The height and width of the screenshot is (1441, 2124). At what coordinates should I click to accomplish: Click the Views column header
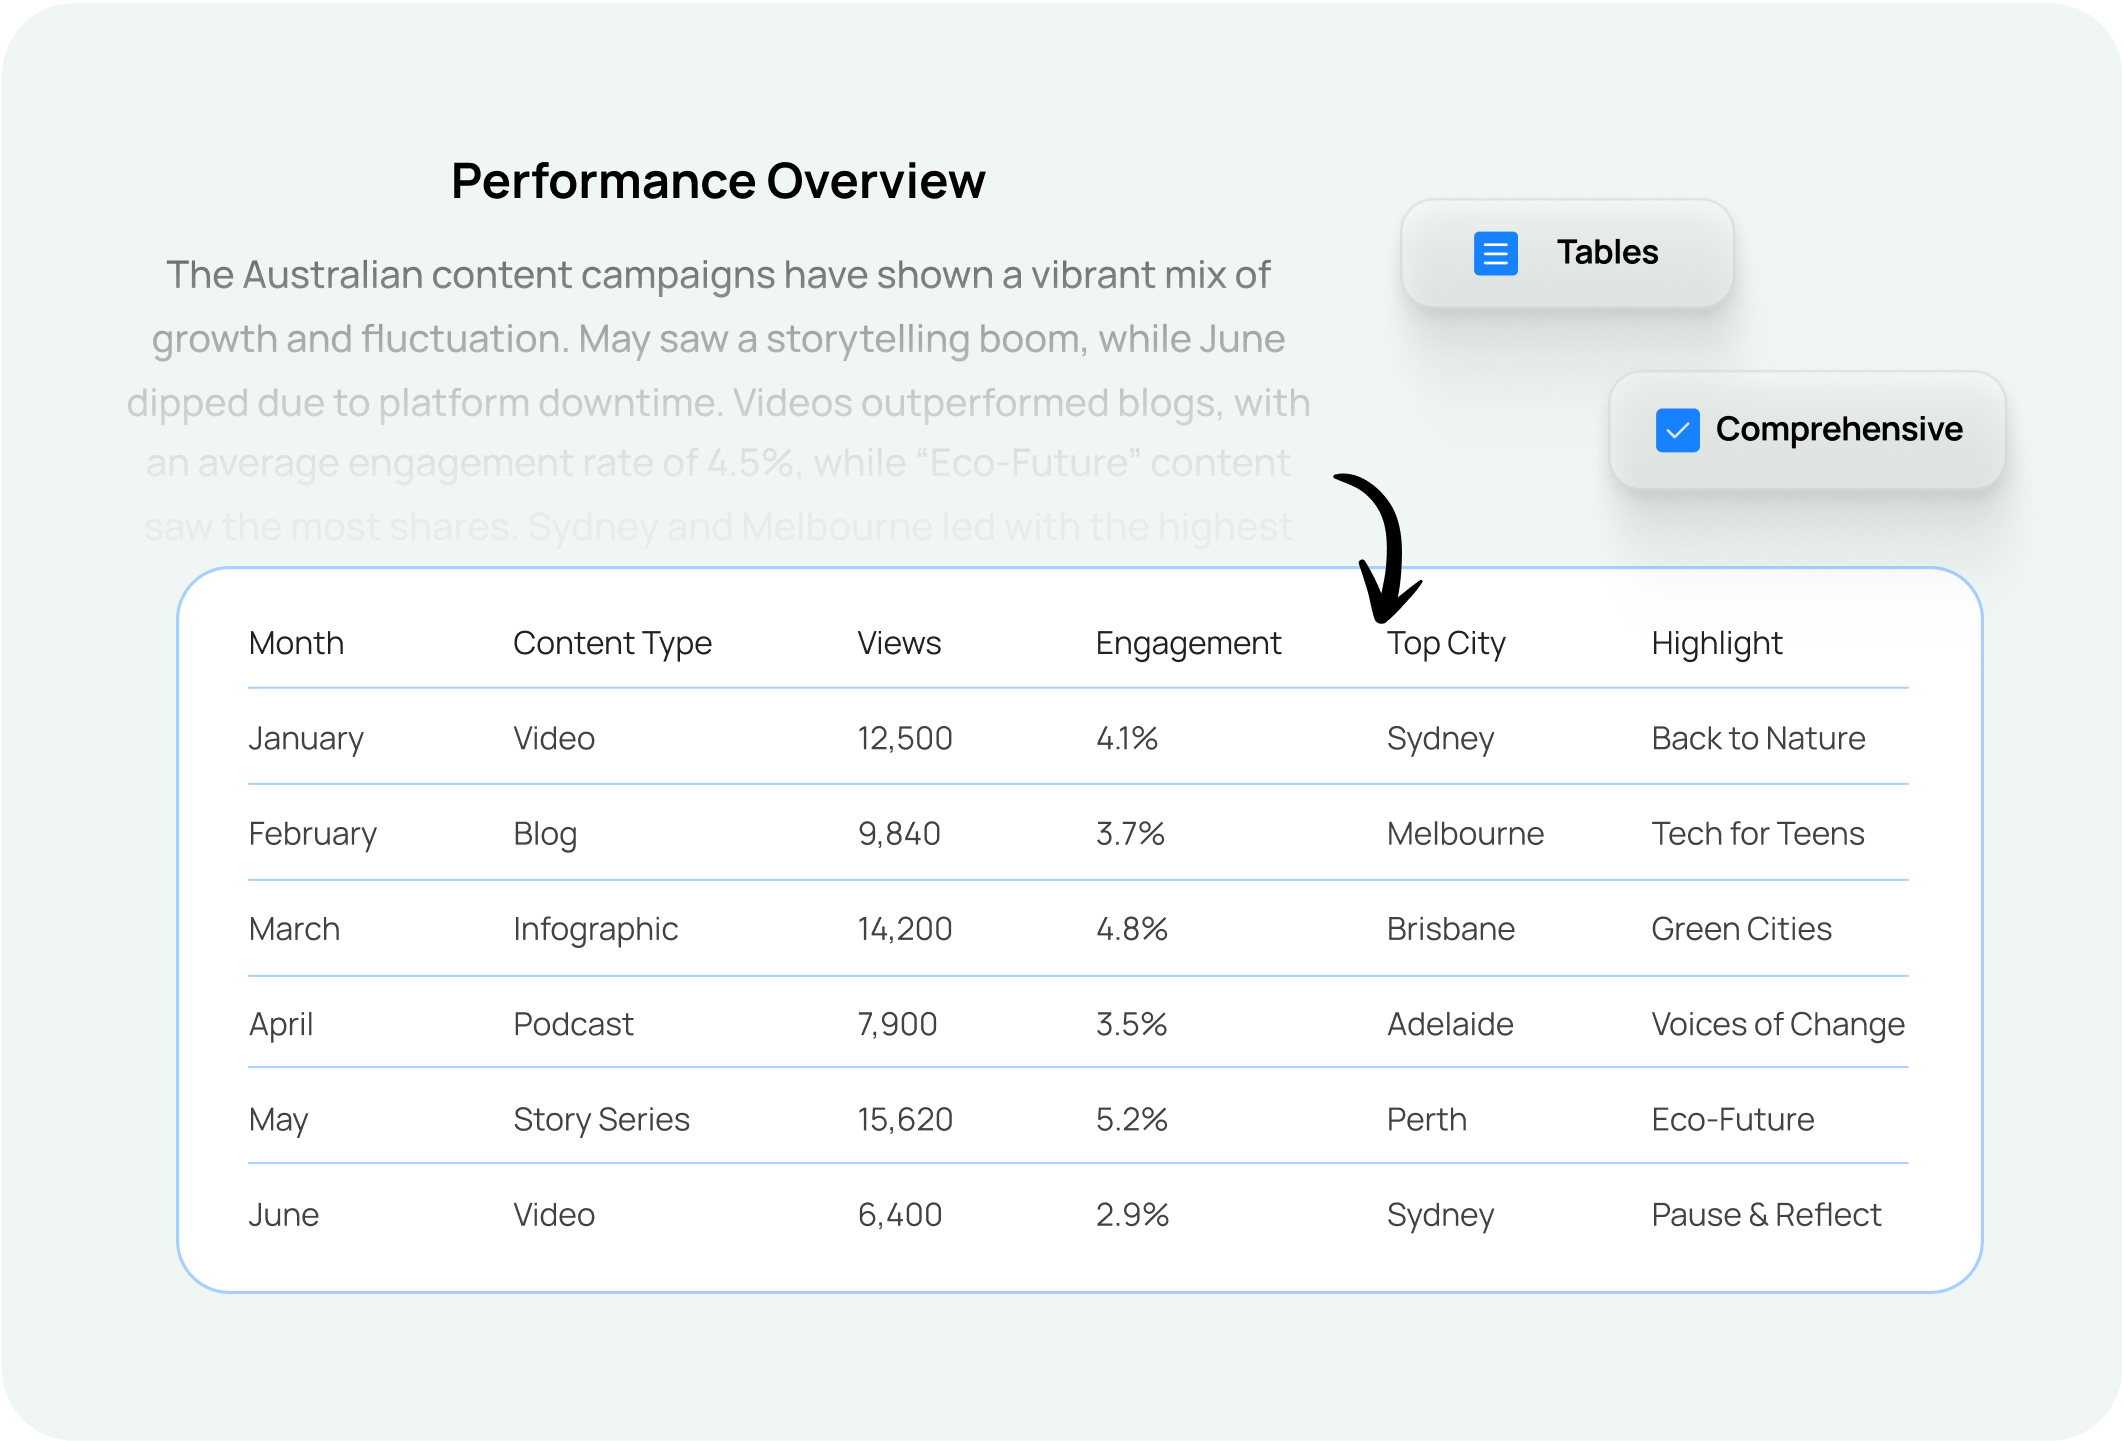tap(899, 643)
